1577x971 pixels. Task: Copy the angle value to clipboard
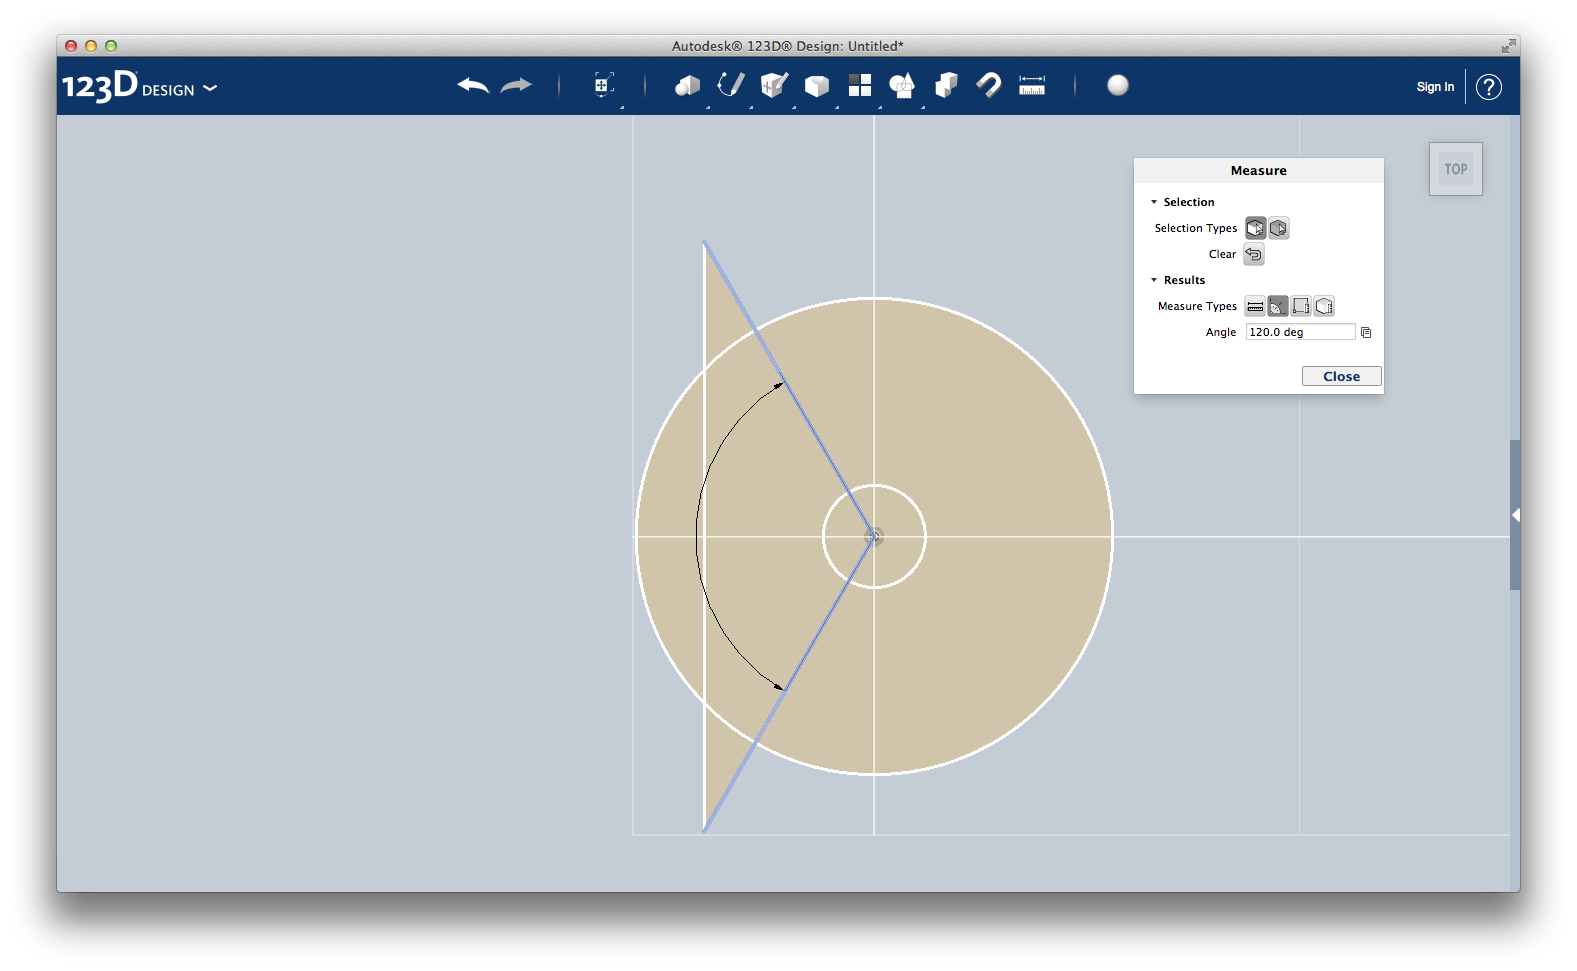(1366, 332)
